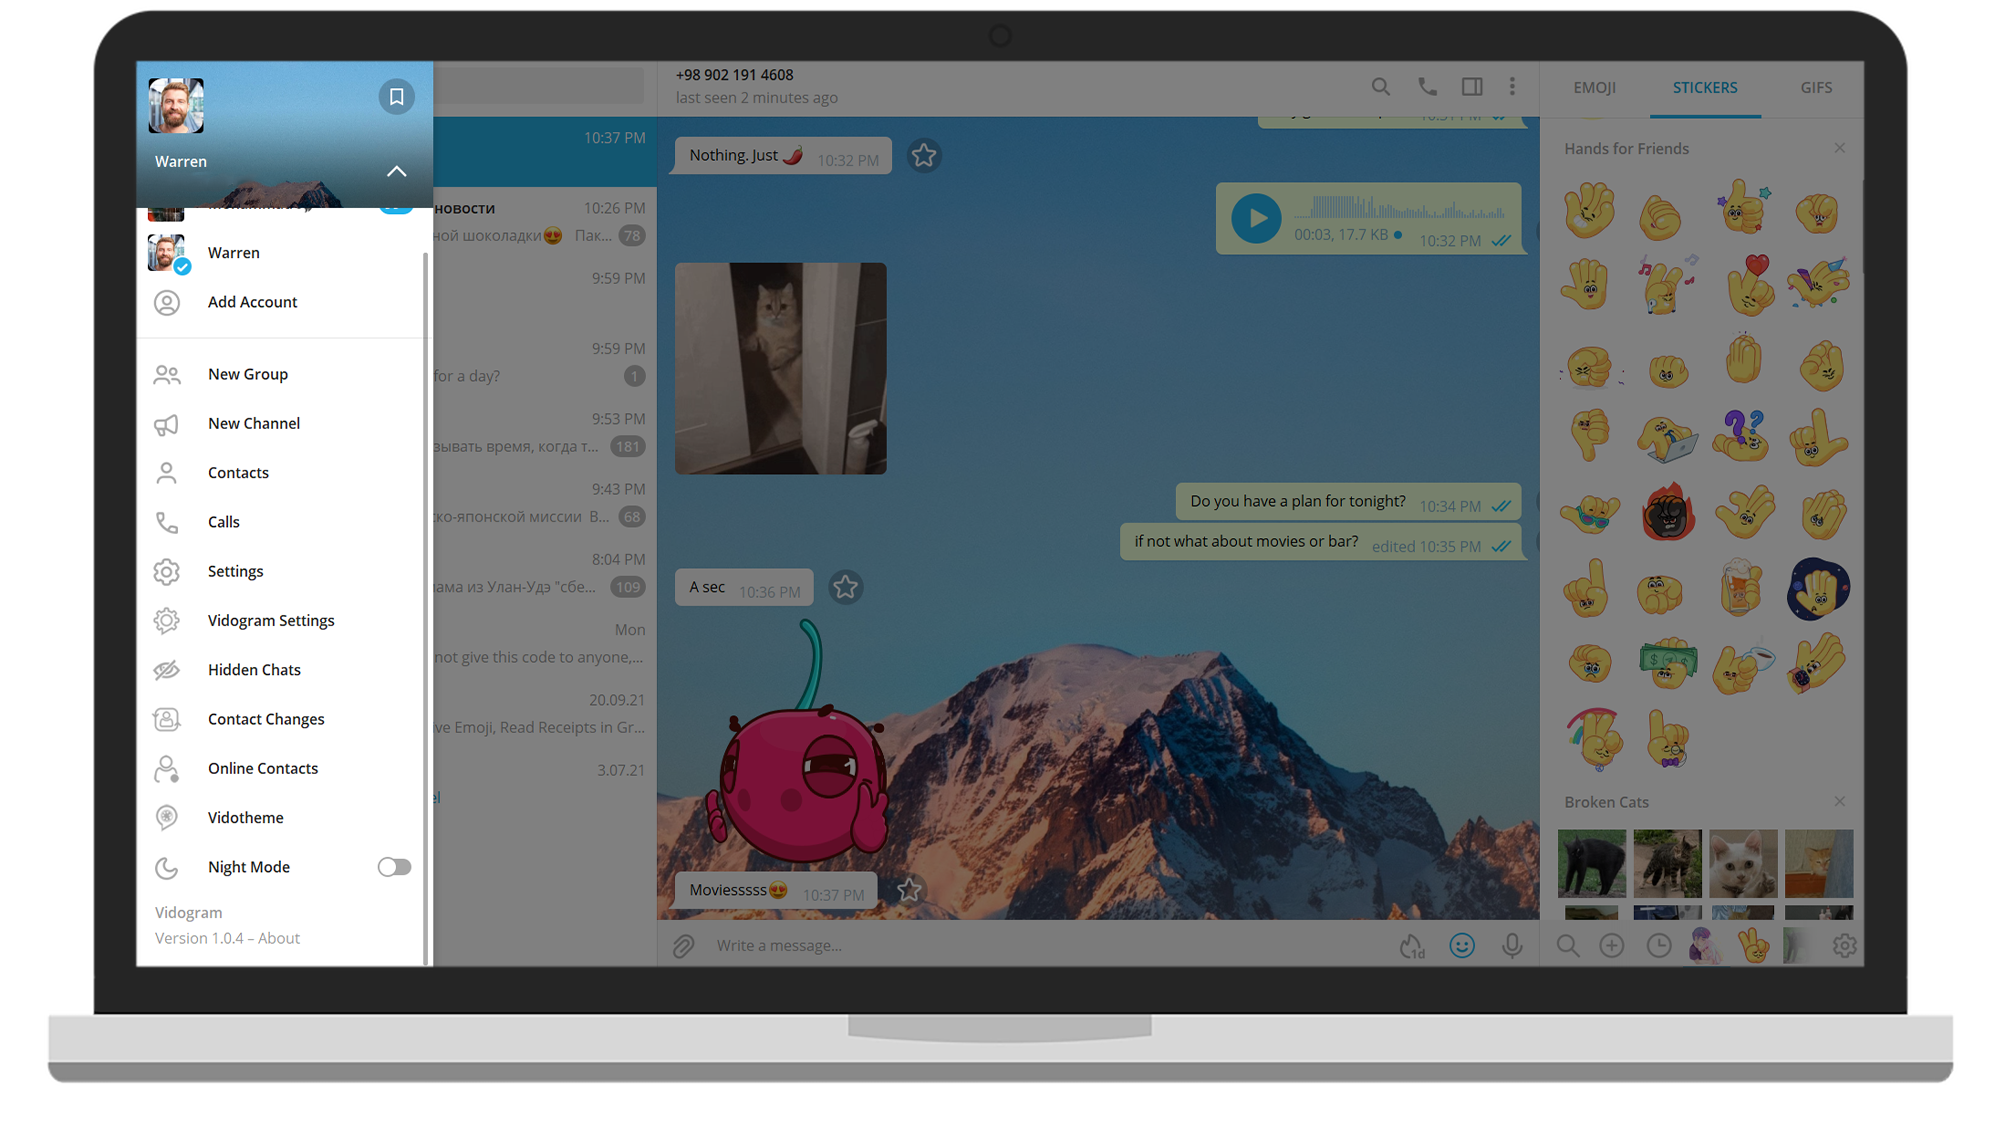Viewport: 2000px width, 1125px height.
Task: Switch to the GIFS tab
Action: (x=1816, y=88)
